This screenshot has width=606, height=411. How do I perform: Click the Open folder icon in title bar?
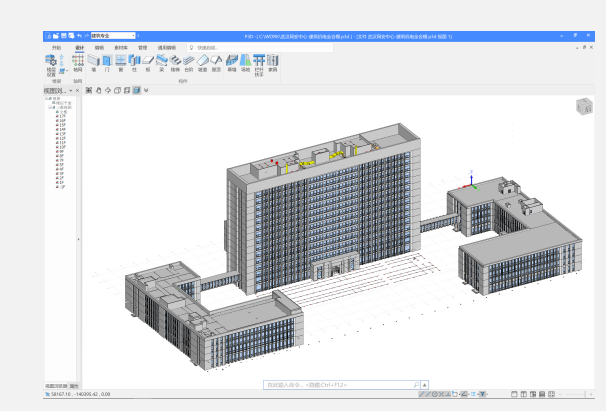pos(56,36)
